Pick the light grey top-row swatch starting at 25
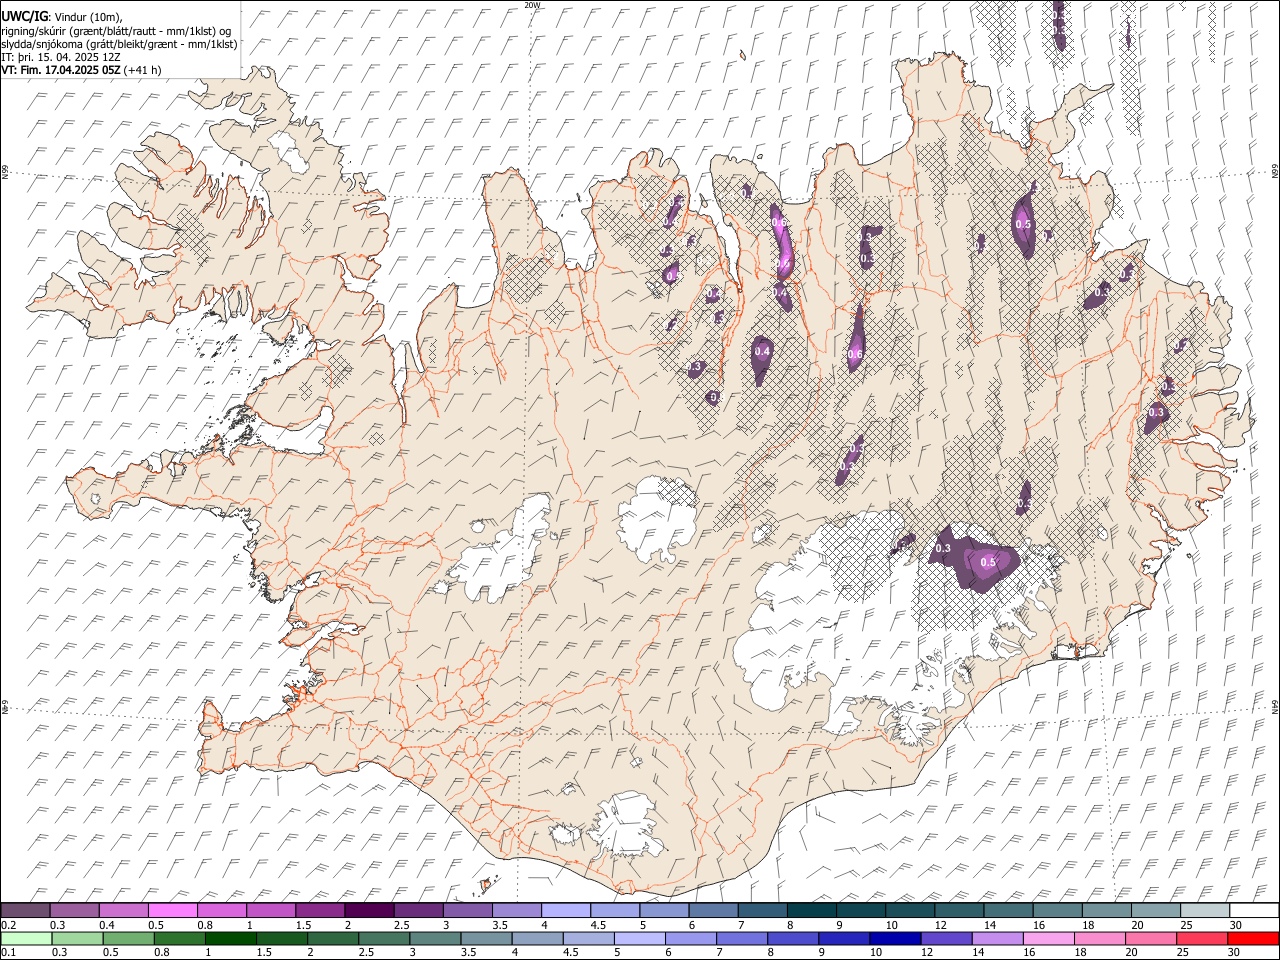This screenshot has width=1280, height=960. (1203, 910)
